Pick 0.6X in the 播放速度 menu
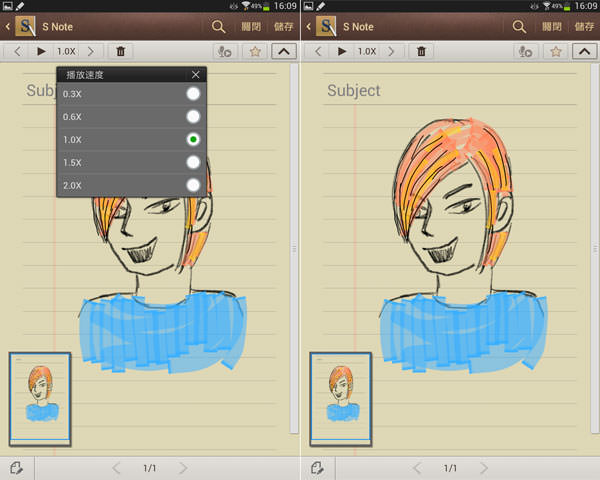 point(193,117)
